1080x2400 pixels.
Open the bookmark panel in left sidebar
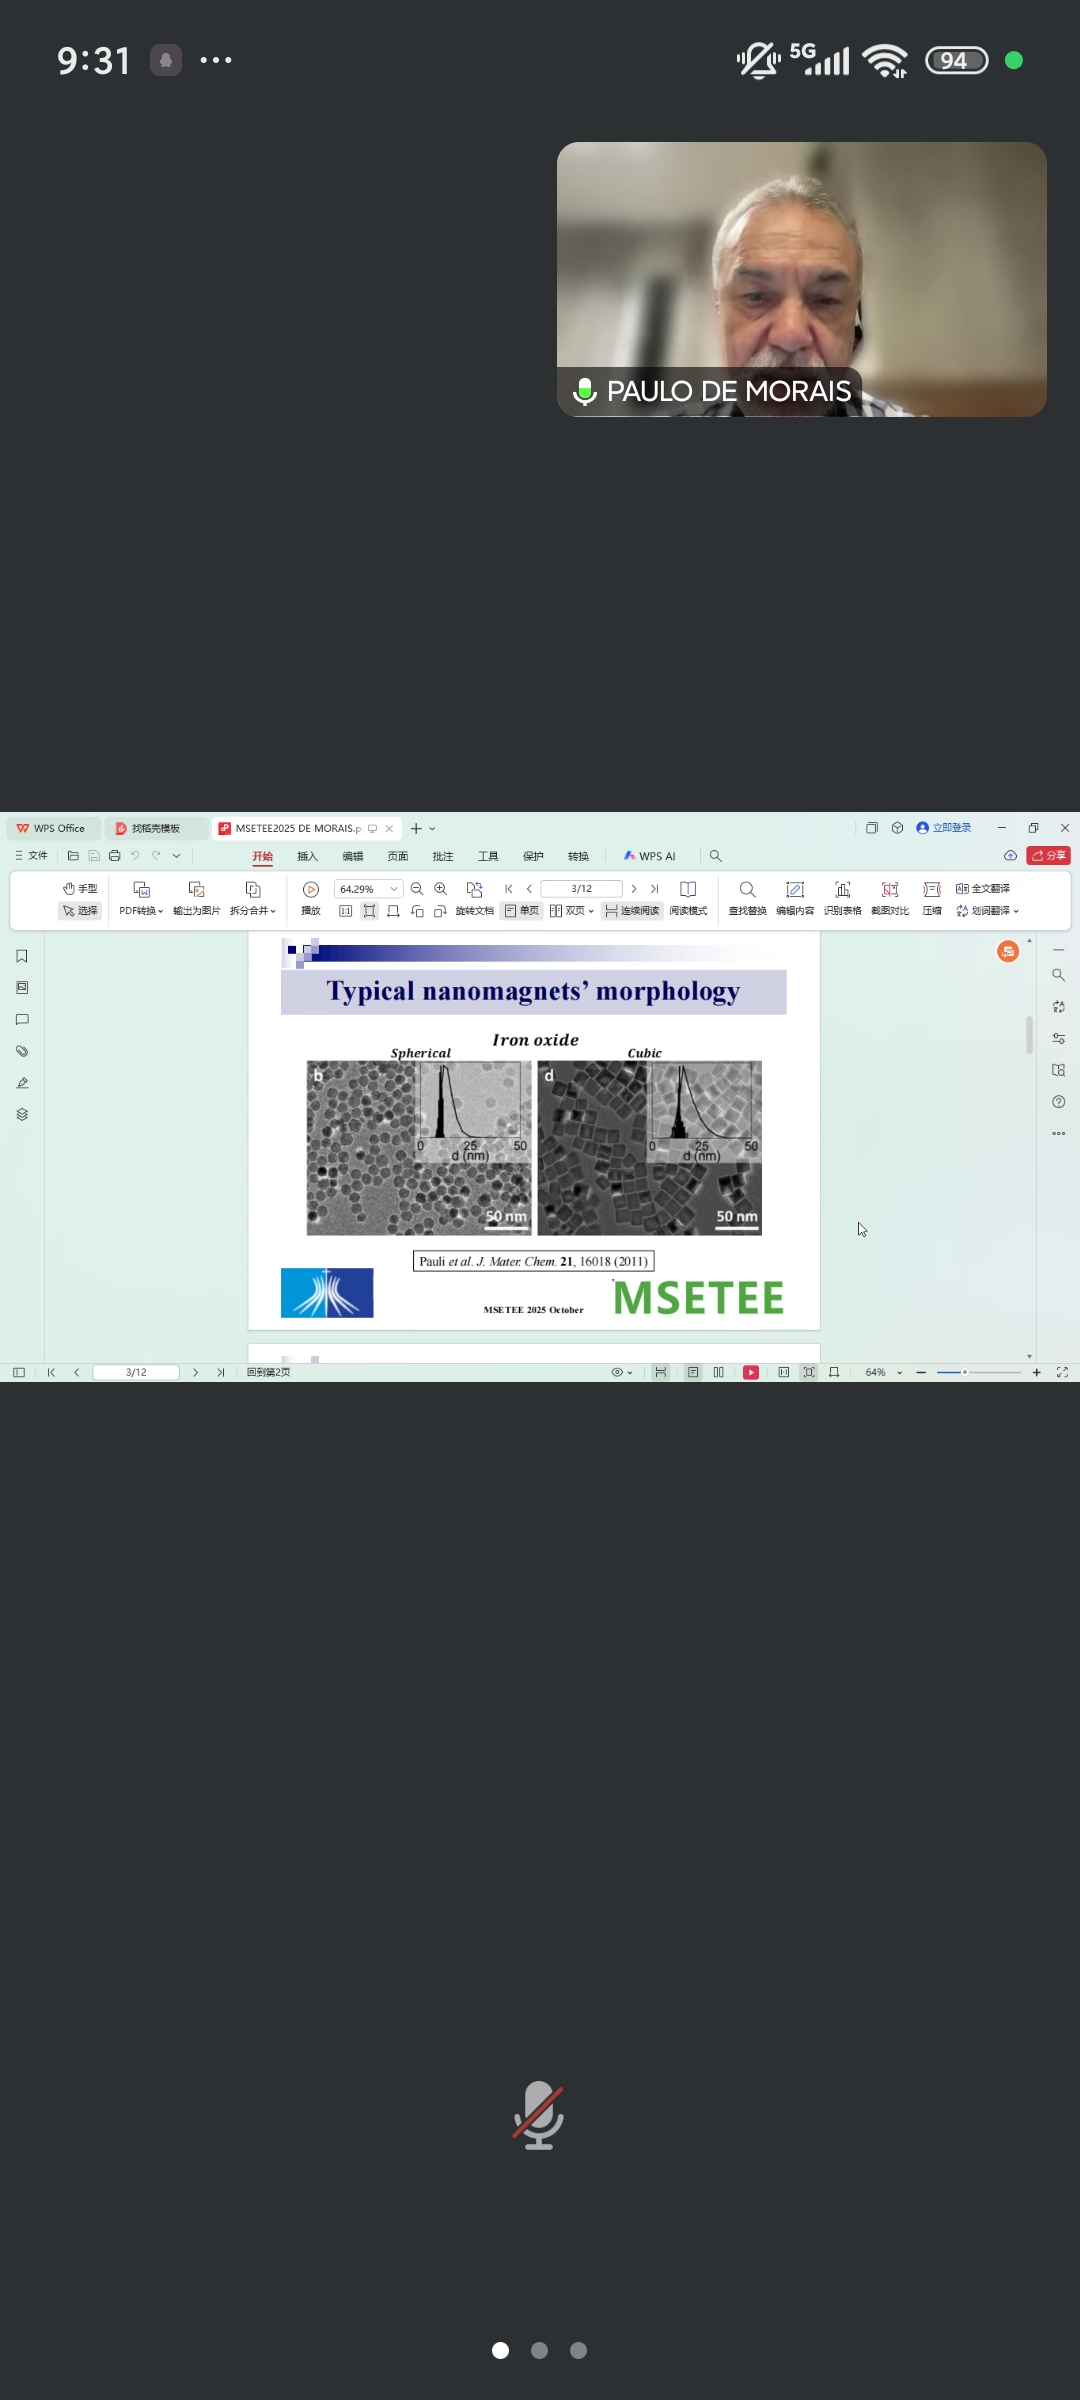click(x=22, y=956)
